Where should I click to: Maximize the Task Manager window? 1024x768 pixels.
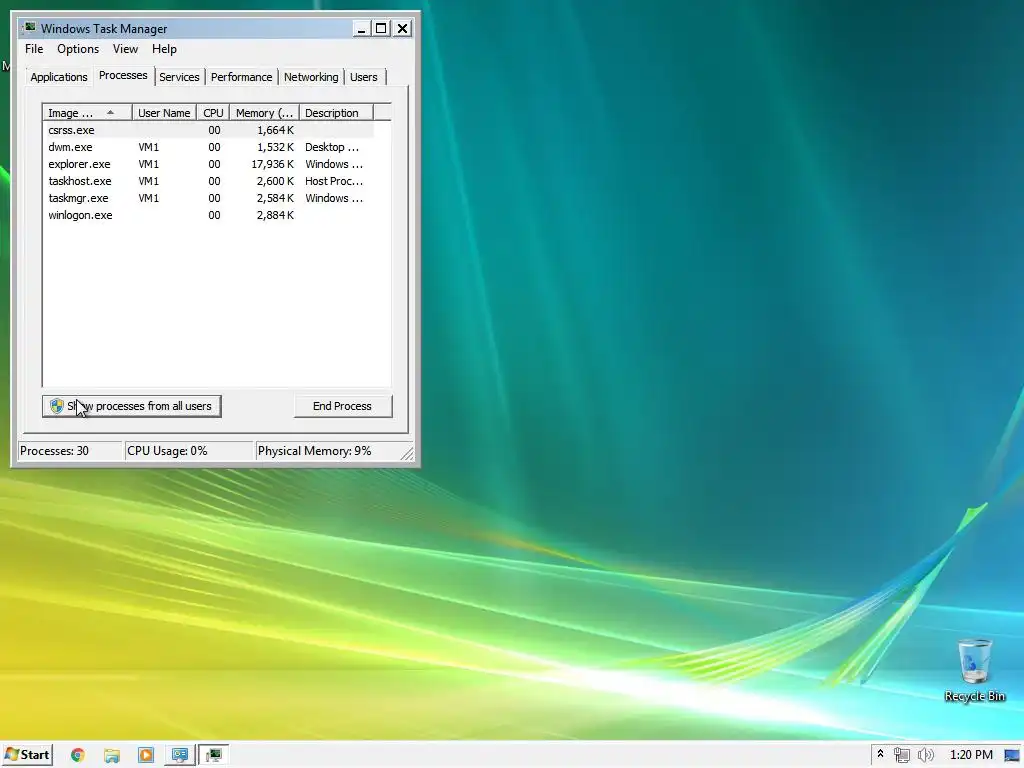coord(381,28)
